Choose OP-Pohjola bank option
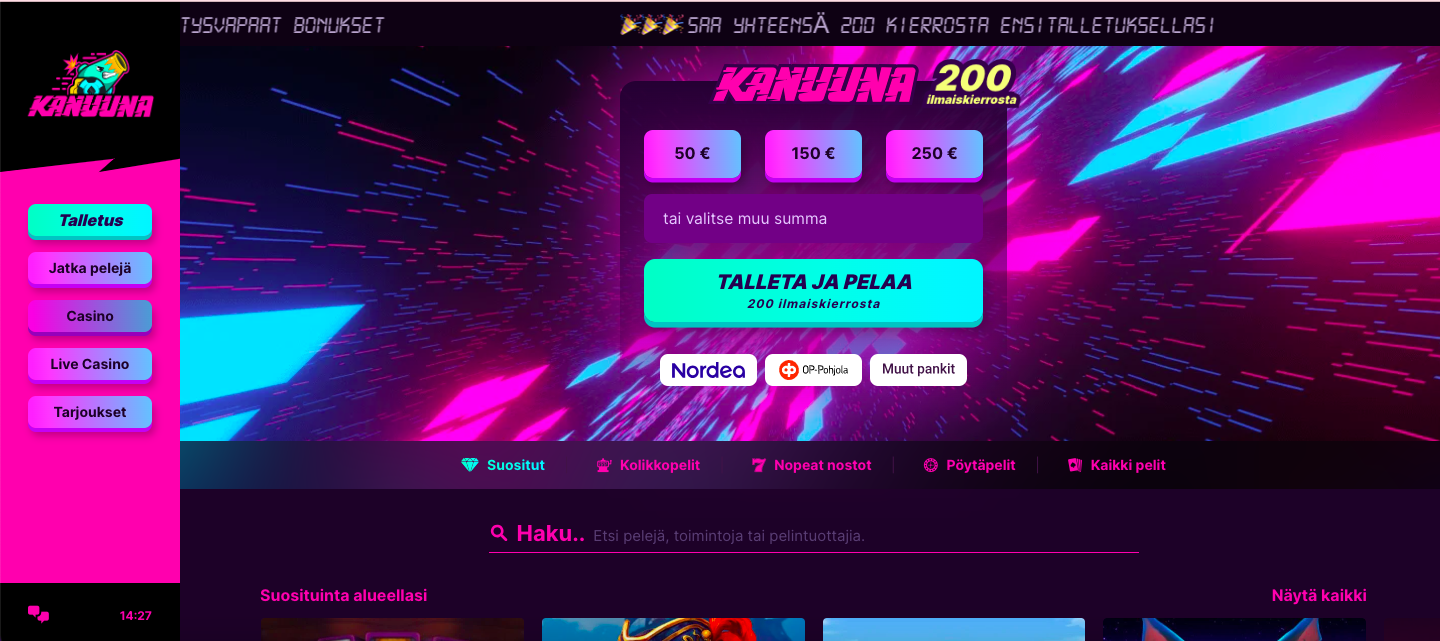Image resolution: width=1440 pixels, height=641 pixels. [813, 370]
